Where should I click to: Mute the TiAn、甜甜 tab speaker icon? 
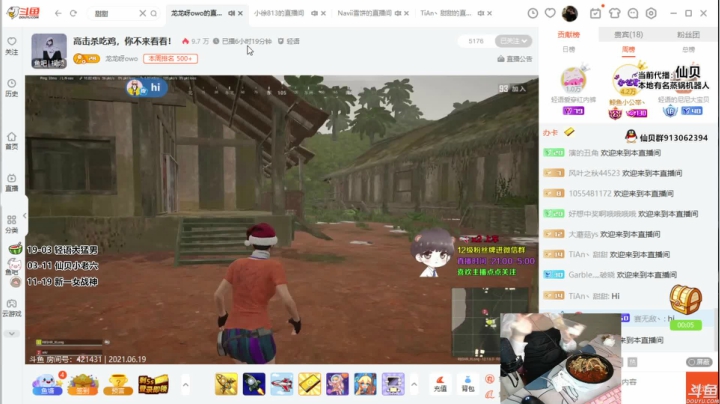(x=481, y=13)
